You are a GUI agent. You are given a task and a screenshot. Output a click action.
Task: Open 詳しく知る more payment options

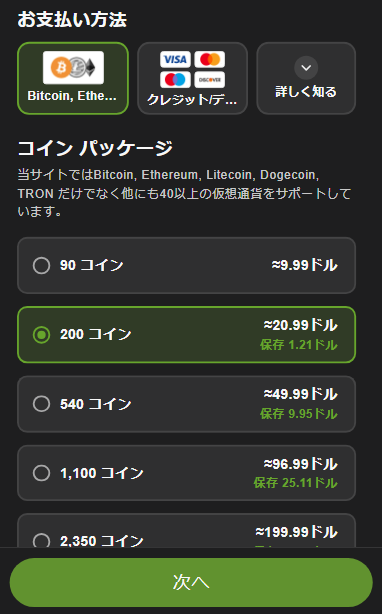[306, 78]
